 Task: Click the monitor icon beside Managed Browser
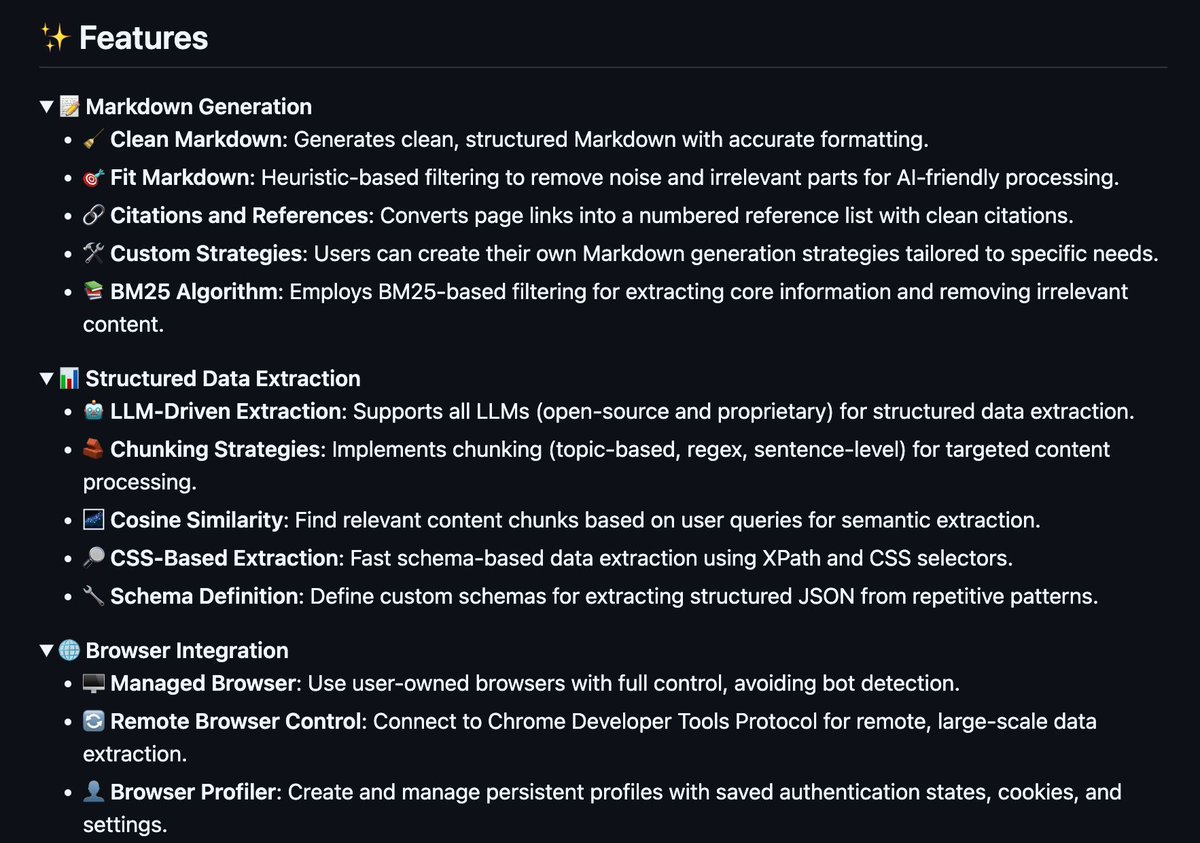point(94,683)
